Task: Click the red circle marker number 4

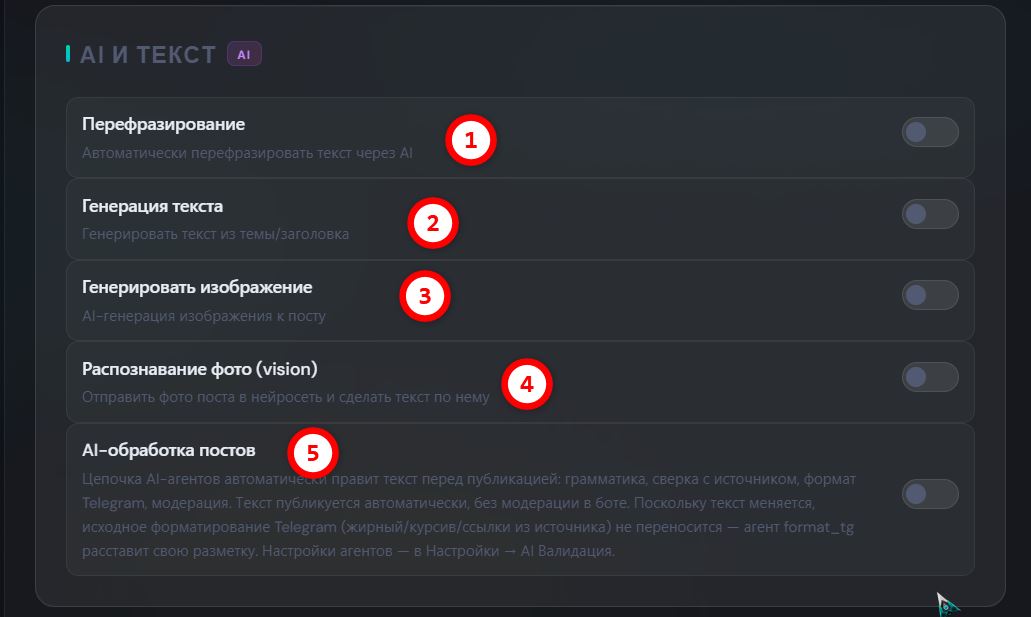Action: pyautogui.click(x=527, y=384)
